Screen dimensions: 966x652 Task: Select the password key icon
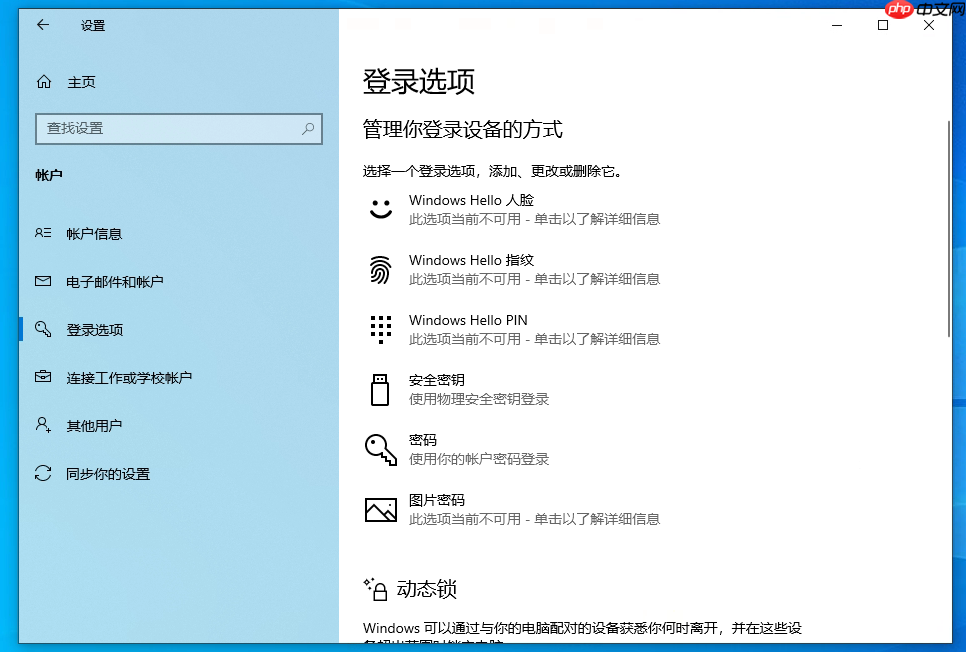[x=380, y=449]
